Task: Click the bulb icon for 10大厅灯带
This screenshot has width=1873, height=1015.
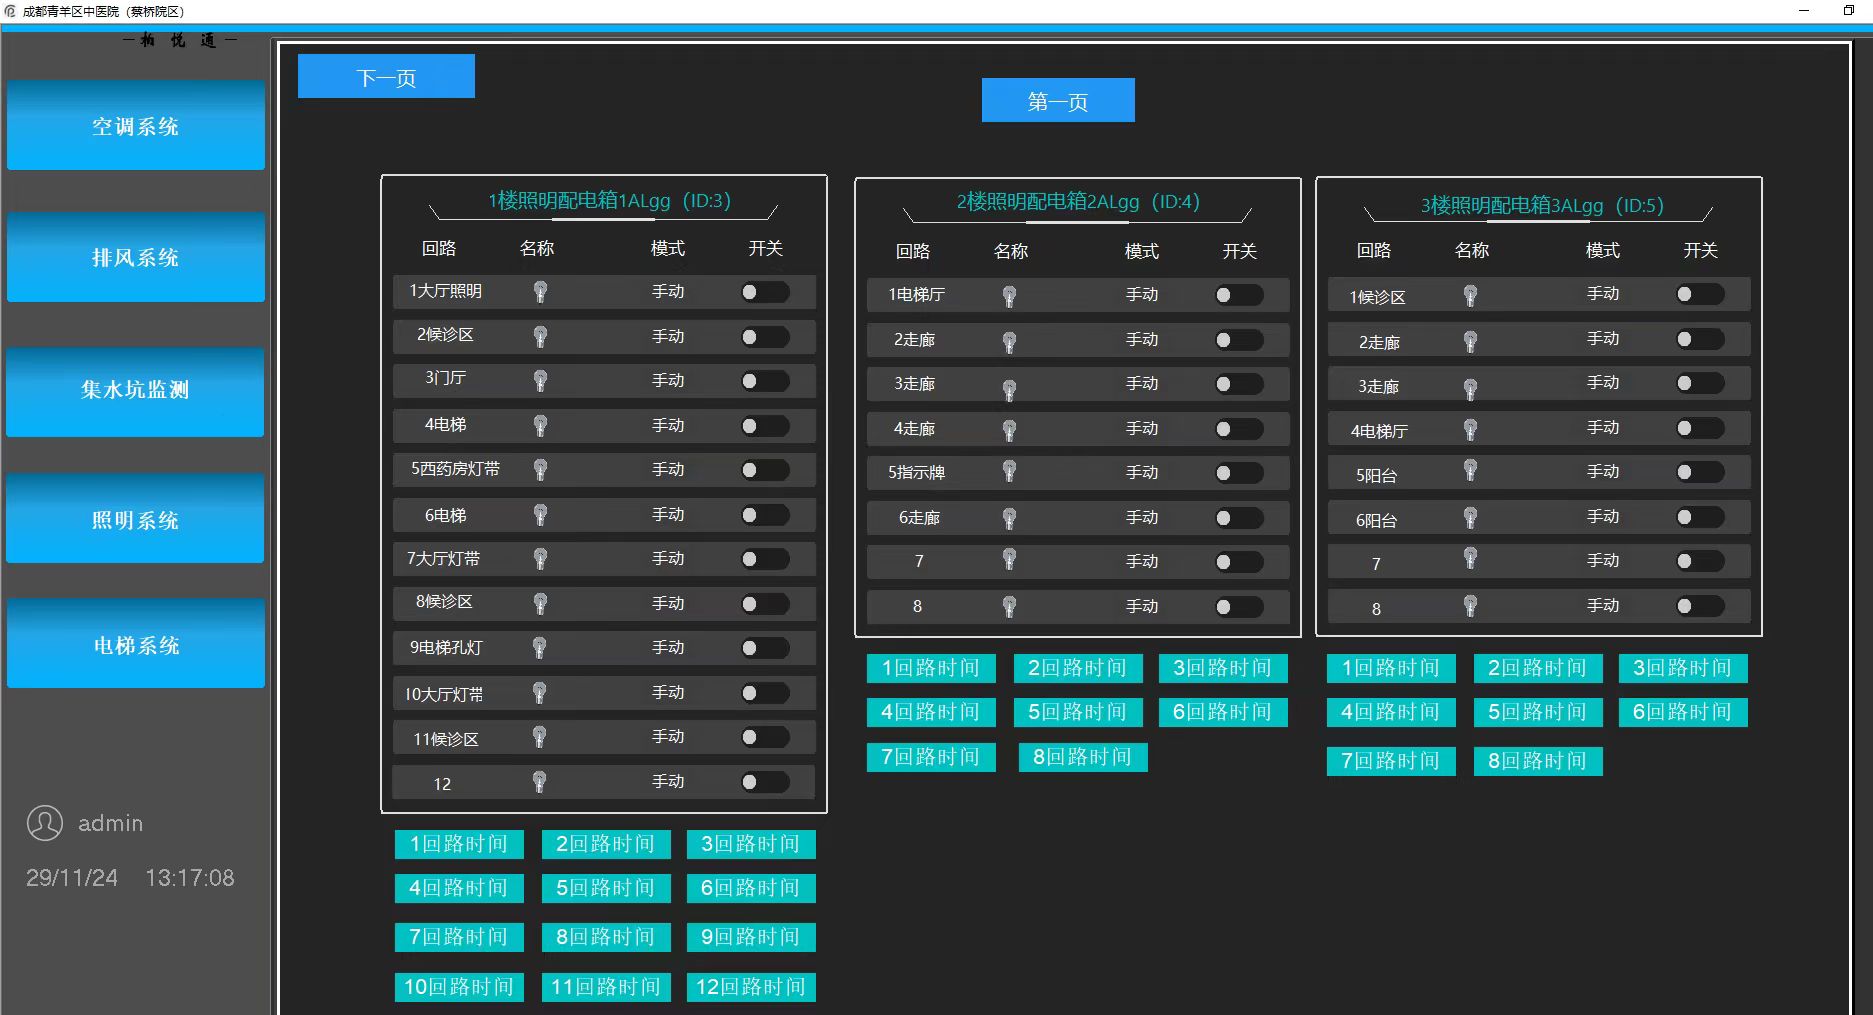Action: coord(539,692)
